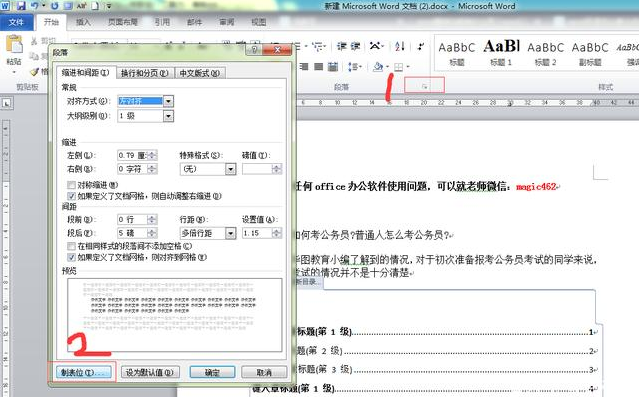
Task: Click the 制表位 tabs button
Action: [x=83, y=372]
